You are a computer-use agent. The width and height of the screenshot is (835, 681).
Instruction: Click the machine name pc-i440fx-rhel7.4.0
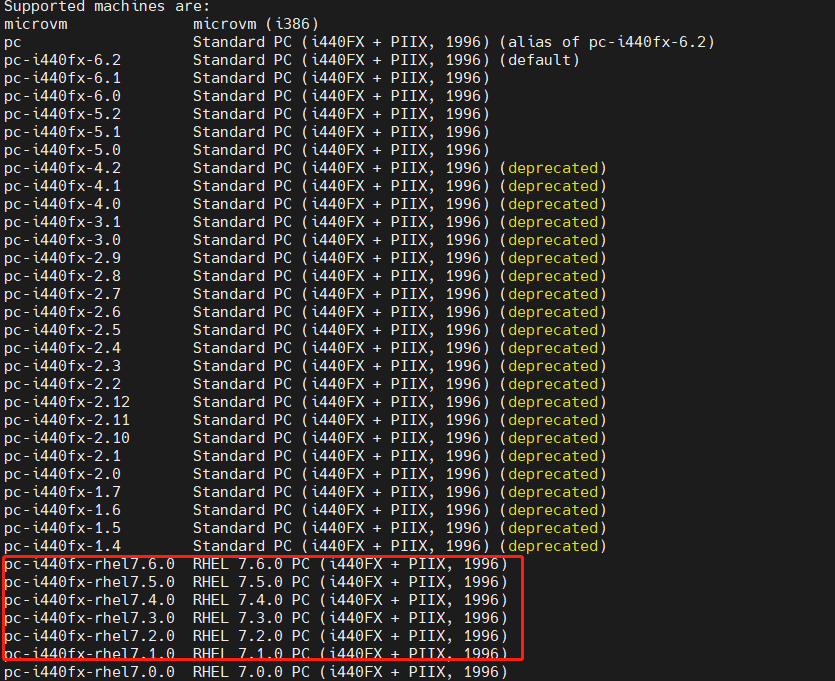(x=89, y=600)
